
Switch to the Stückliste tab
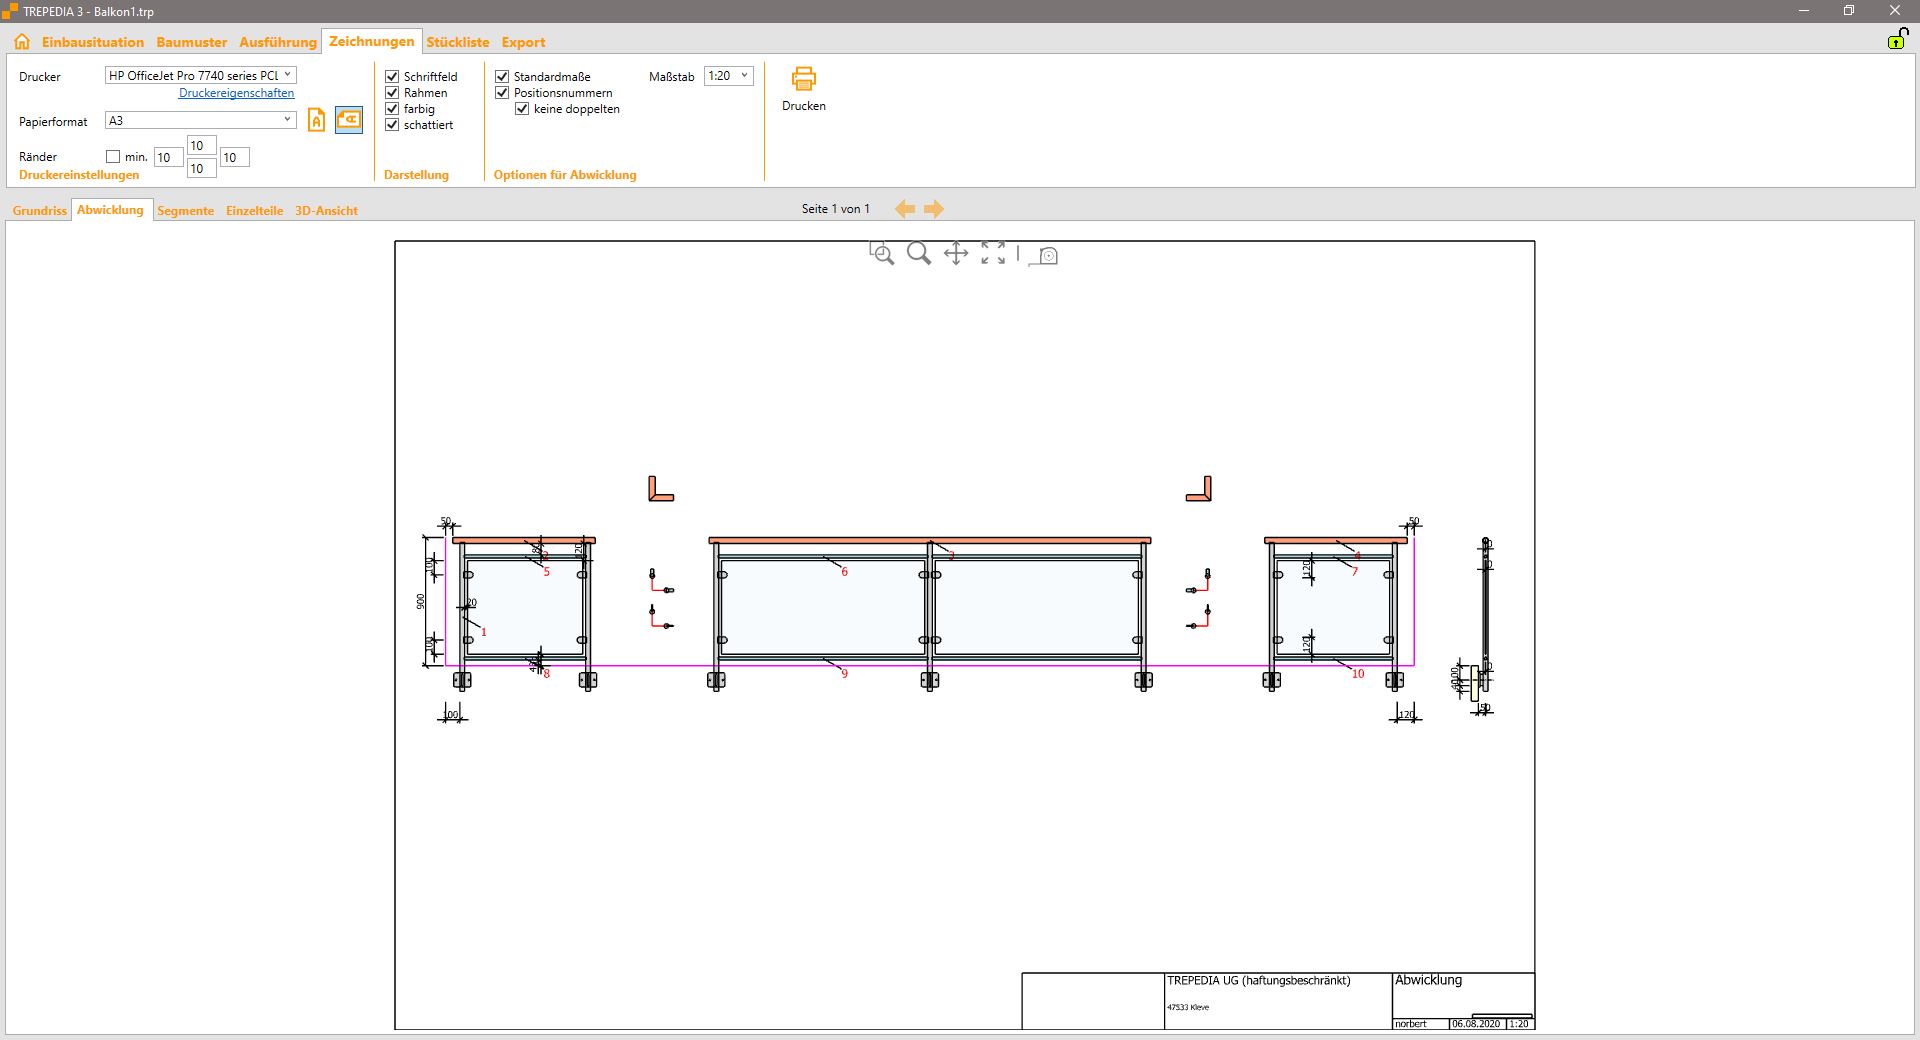(x=457, y=42)
